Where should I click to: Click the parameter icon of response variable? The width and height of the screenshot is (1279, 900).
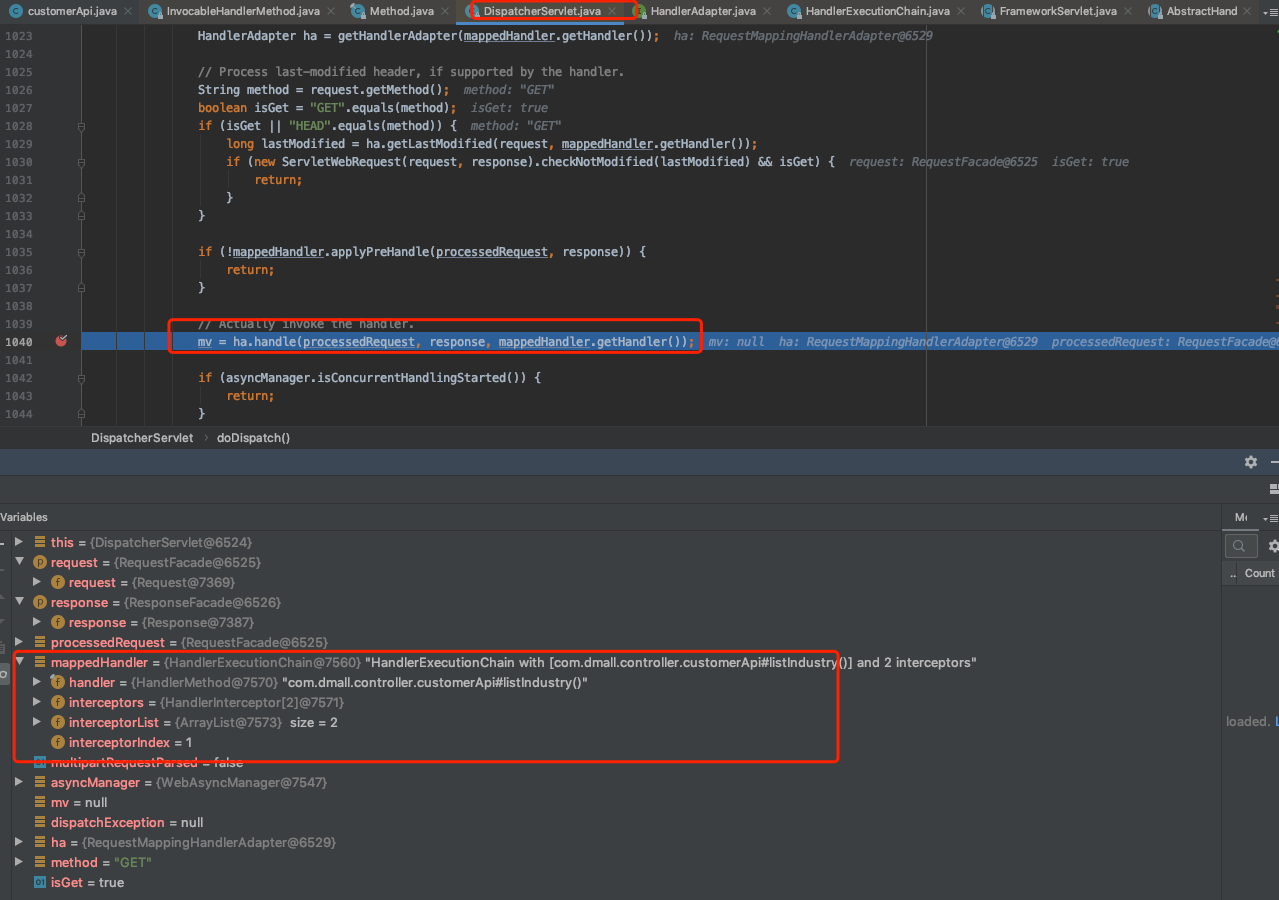40,602
